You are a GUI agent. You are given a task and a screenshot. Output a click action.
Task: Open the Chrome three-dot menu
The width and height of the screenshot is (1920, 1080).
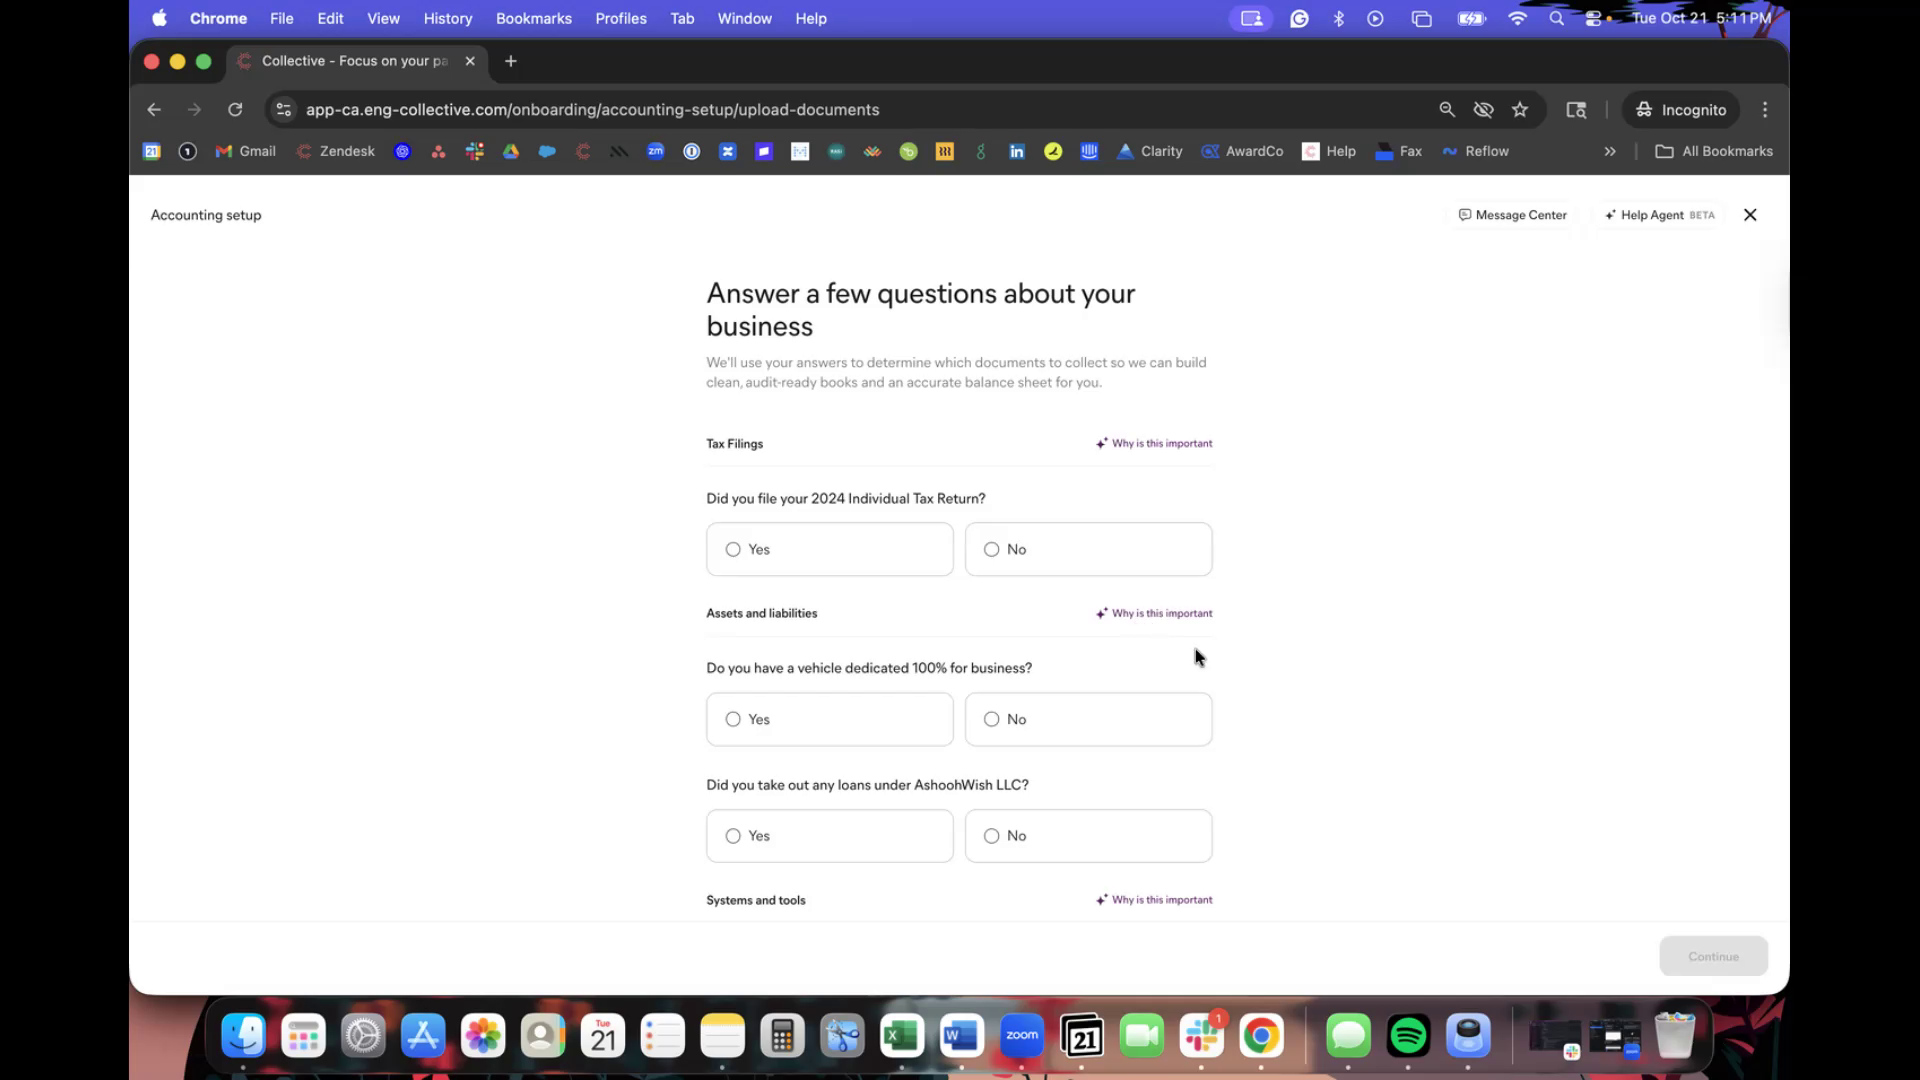coord(1765,110)
